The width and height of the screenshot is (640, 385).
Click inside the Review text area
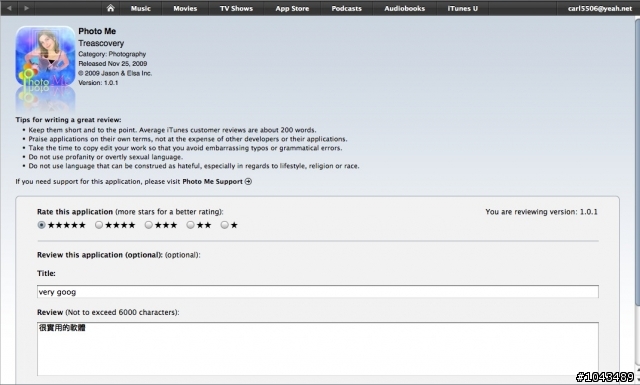point(318,349)
